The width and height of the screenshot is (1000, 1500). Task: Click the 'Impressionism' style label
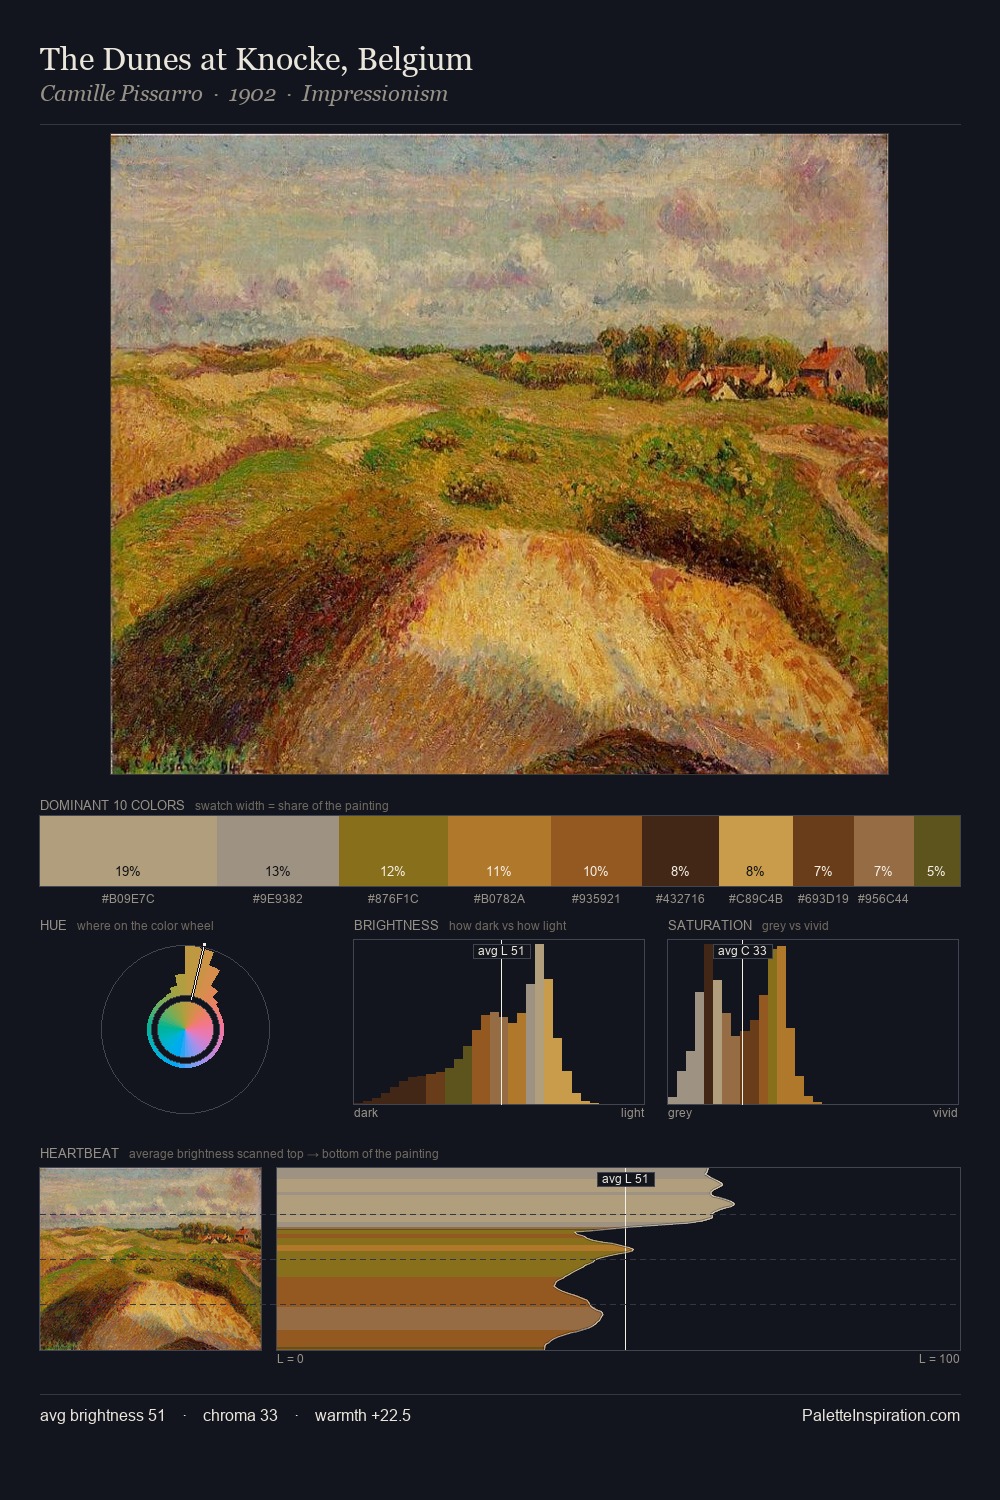pos(375,94)
